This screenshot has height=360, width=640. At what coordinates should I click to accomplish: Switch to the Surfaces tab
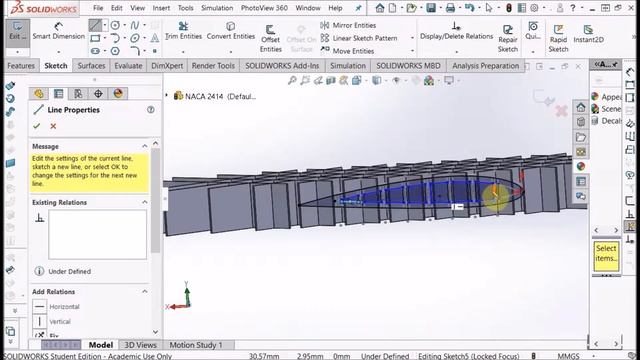pos(91,66)
